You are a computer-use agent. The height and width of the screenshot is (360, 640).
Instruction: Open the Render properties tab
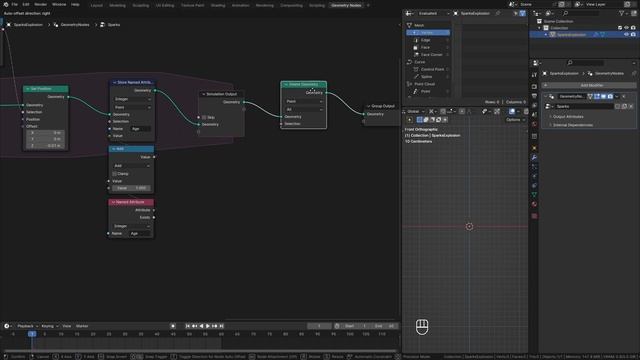point(534,87)
